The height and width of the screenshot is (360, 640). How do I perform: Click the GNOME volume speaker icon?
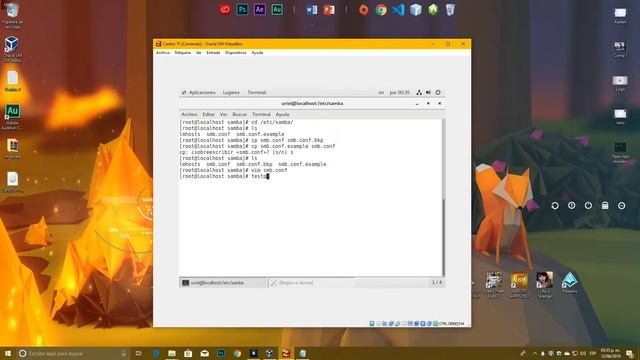[x=428, y=93]
